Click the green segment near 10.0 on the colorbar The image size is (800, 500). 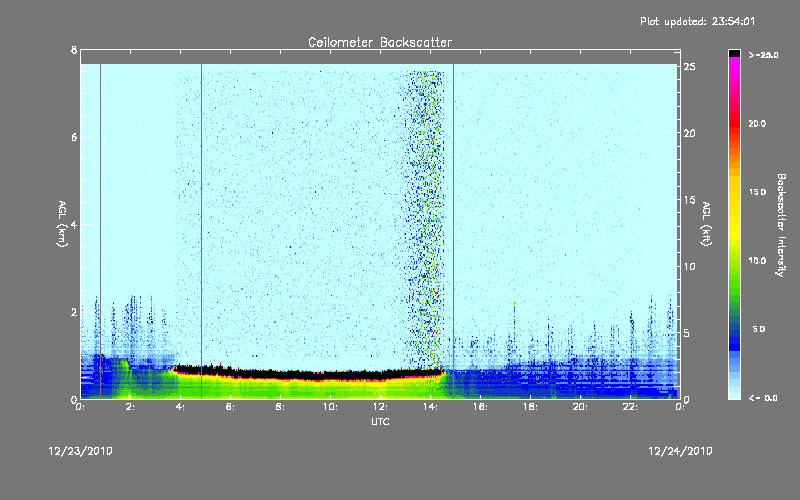[x=734, y=261]
